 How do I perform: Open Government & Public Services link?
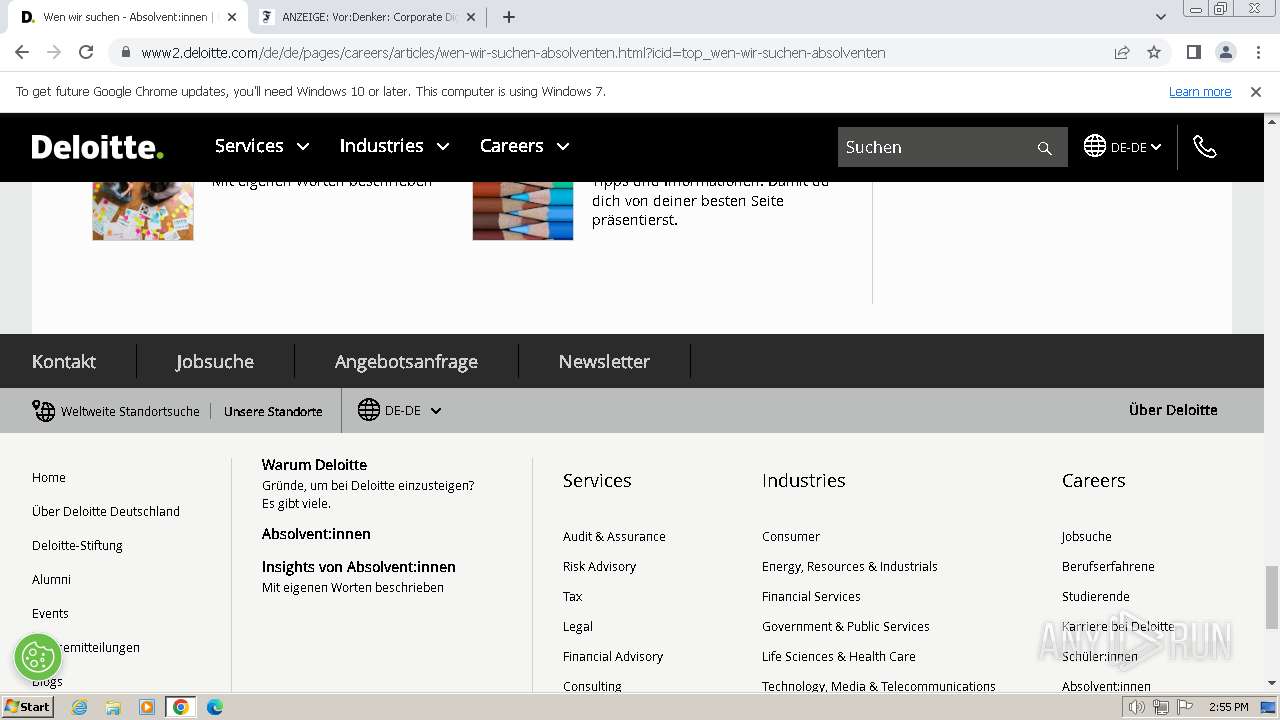(846, 626)
